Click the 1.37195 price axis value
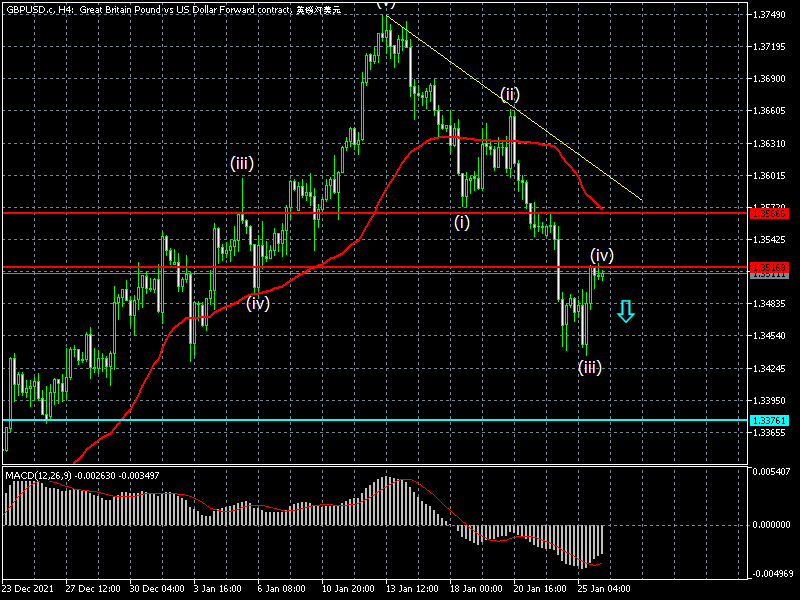The width and height of the screenshot is (800, 600). tap(769, 47)
